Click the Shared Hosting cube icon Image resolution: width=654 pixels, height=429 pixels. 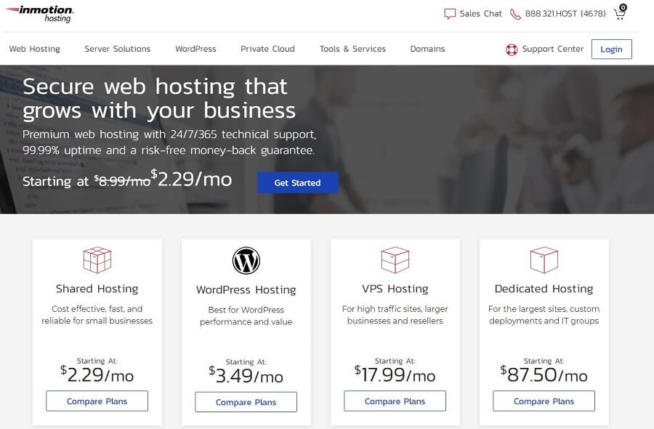[x=97, y=260]
